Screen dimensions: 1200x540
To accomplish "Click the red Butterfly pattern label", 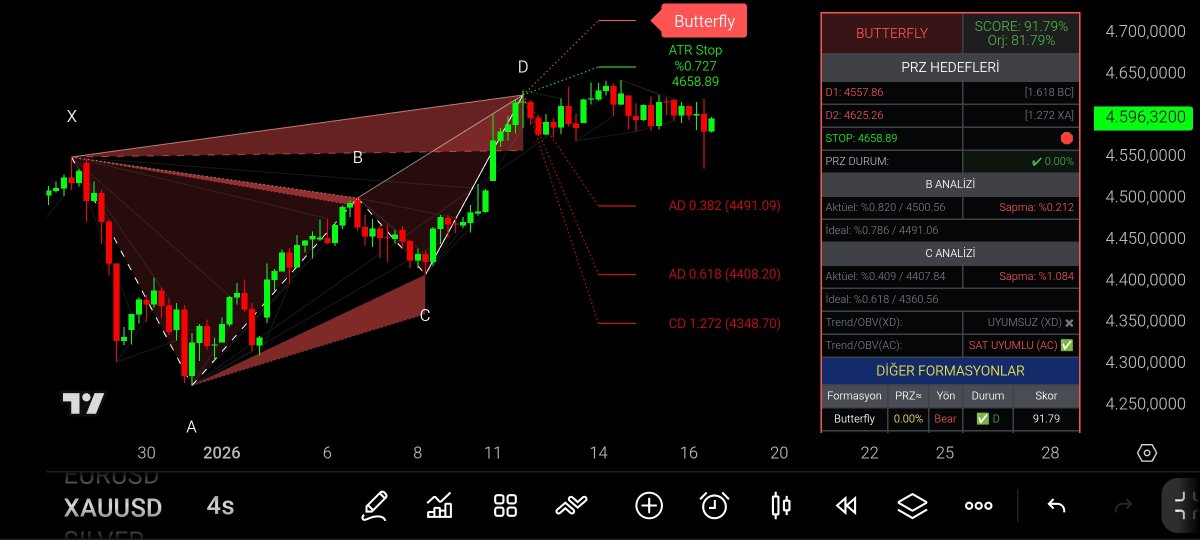I will pyautogui.click(x=703, y=21).
